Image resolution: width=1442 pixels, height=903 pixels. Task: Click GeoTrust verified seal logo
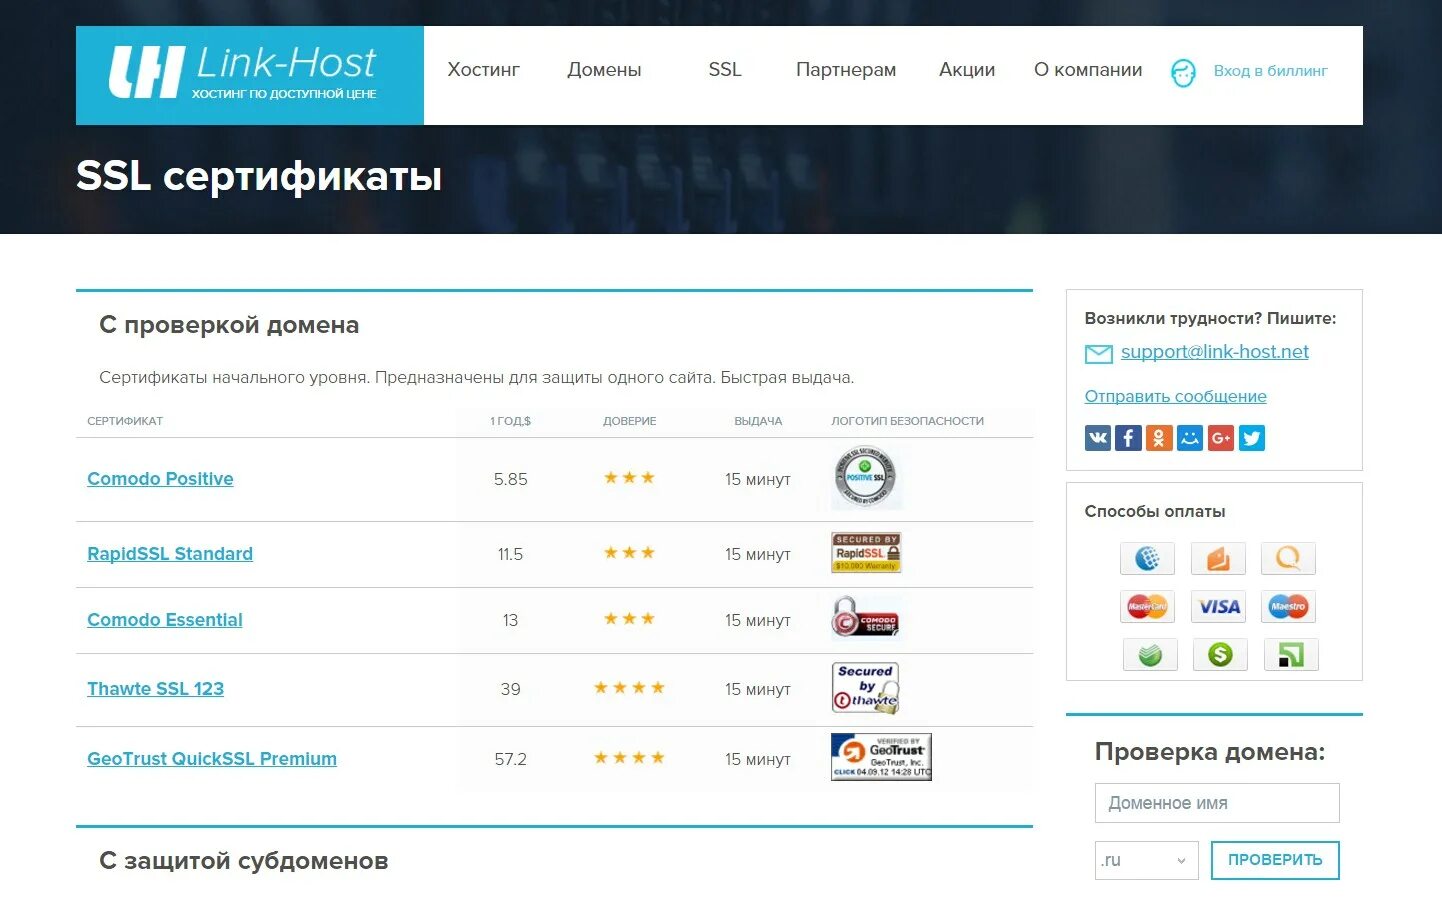coord(881,757)
